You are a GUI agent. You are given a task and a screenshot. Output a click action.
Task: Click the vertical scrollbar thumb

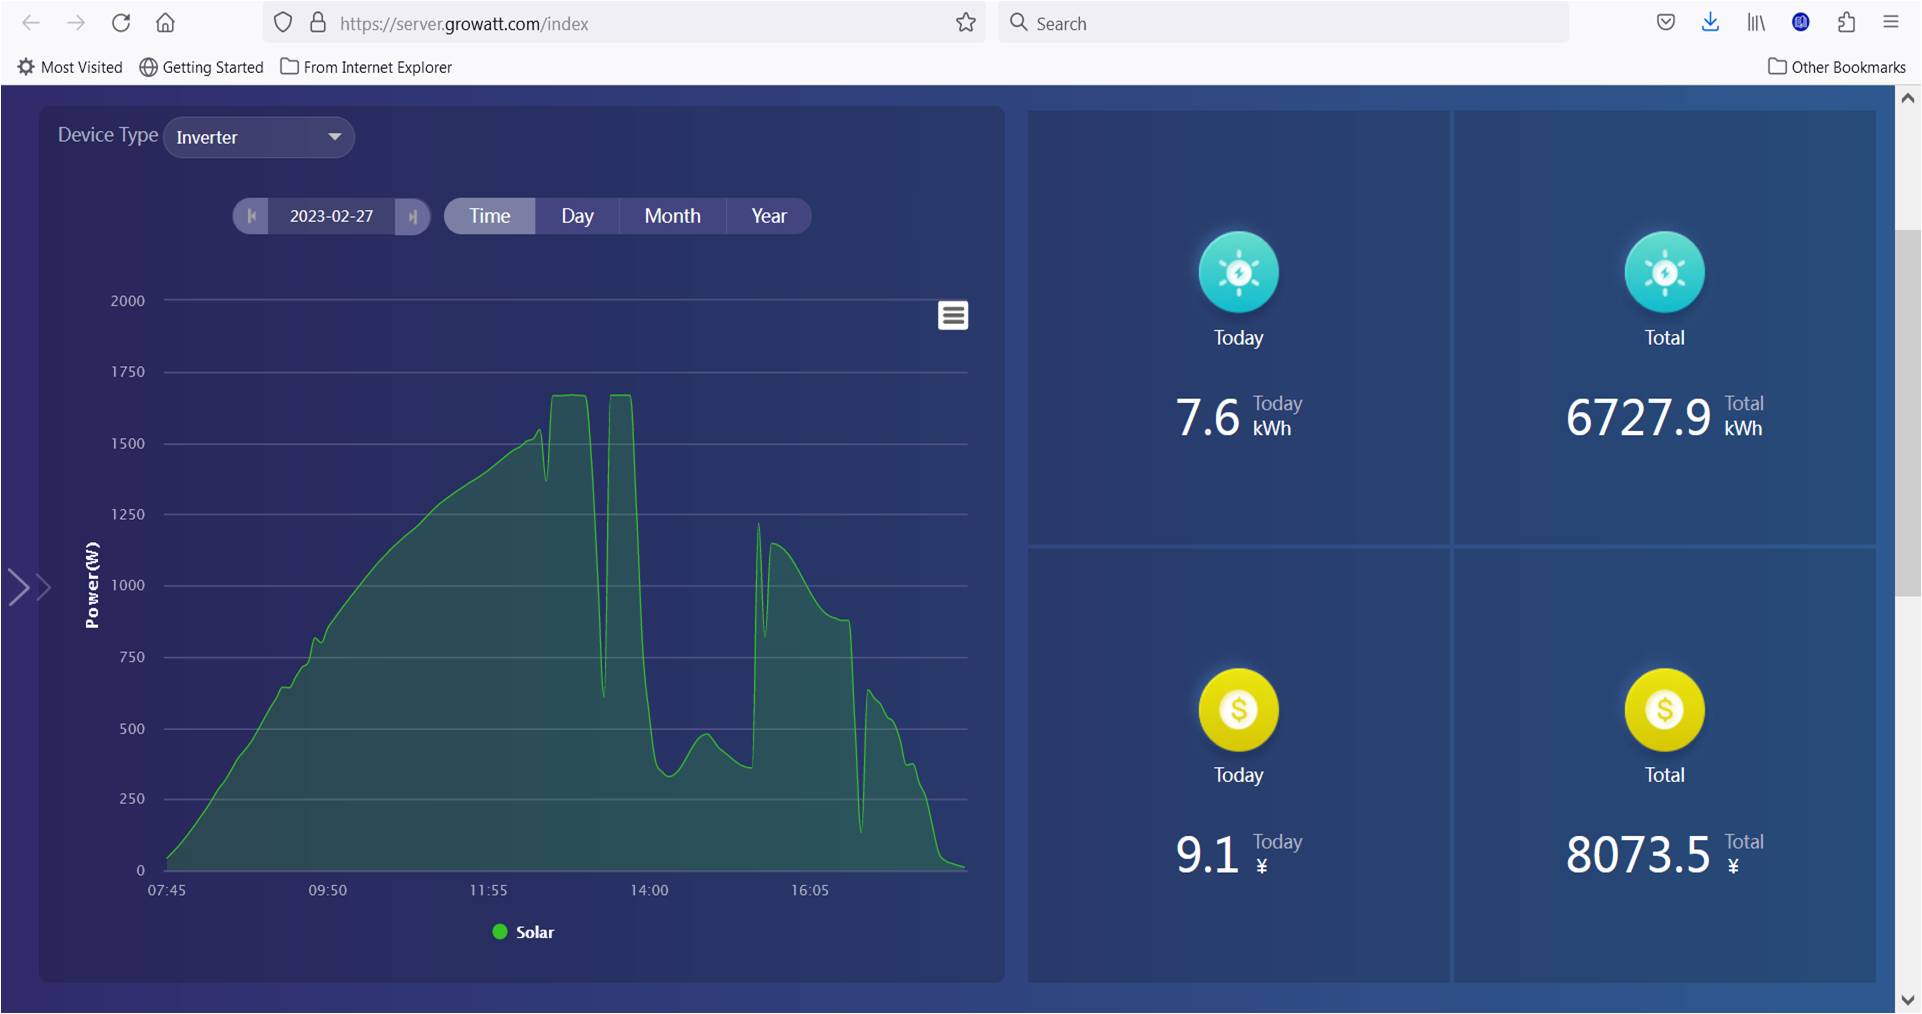coord(1908,413)
